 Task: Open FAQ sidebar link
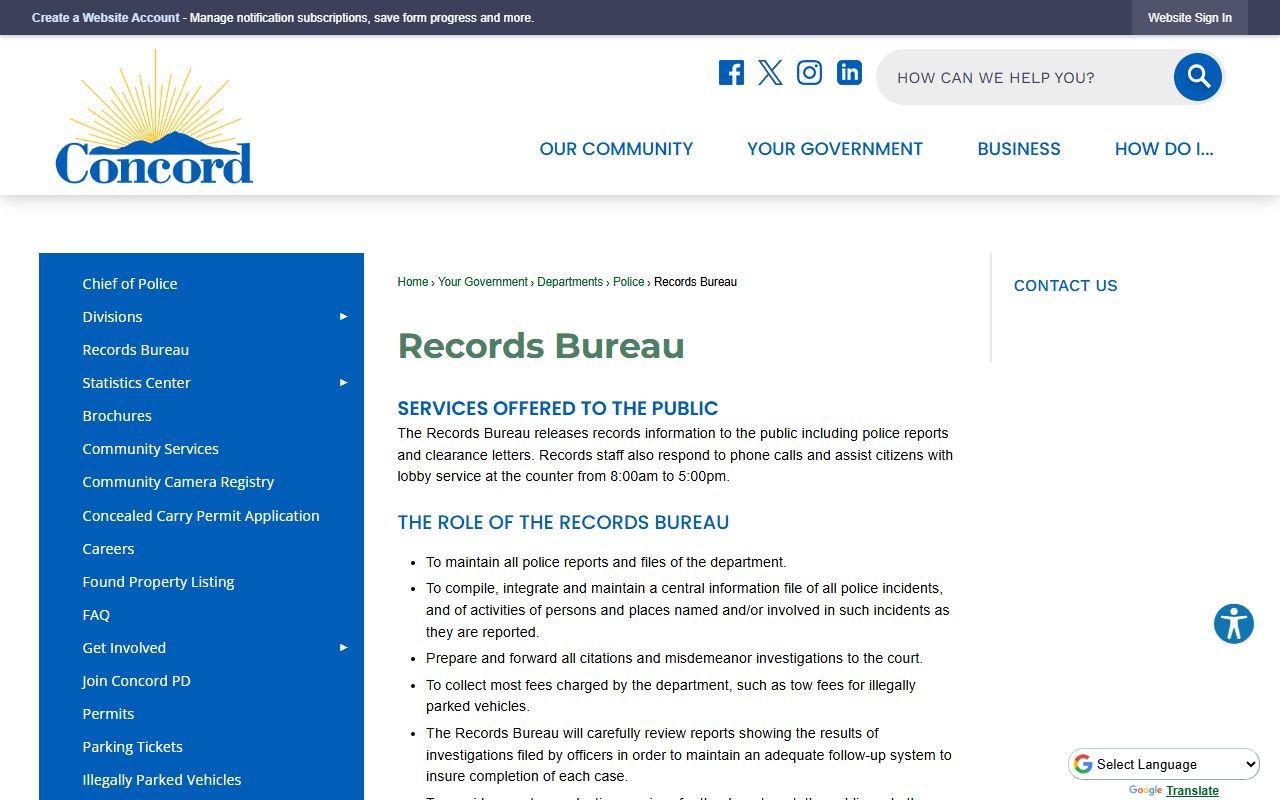point(96,615)
